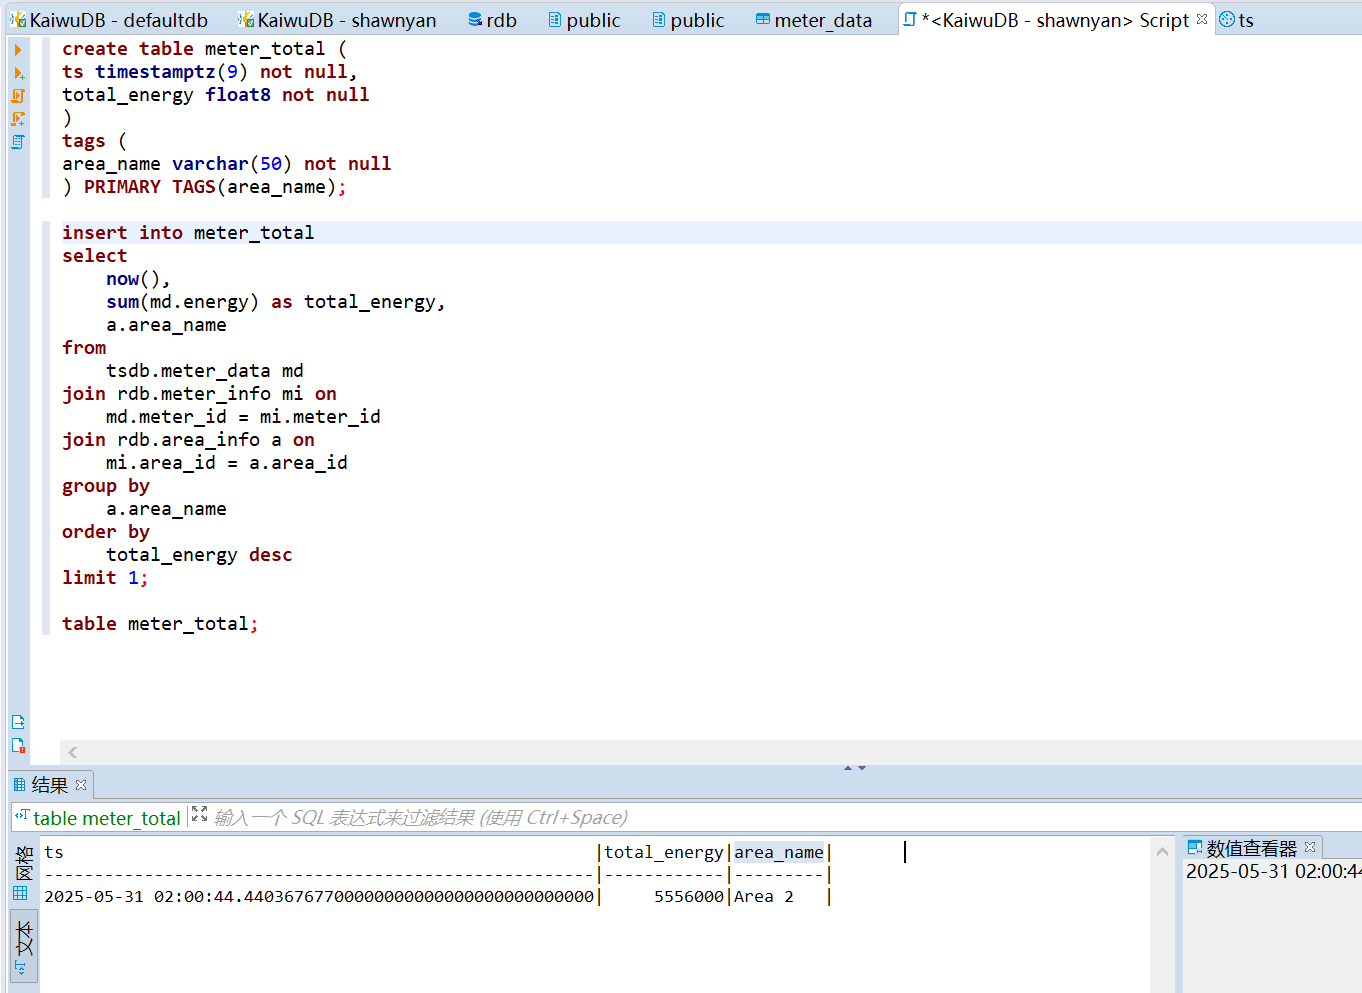Collapse the results panel using the divider arrows
Screen dimensions: 1362x993
click(x=854, y=768)
